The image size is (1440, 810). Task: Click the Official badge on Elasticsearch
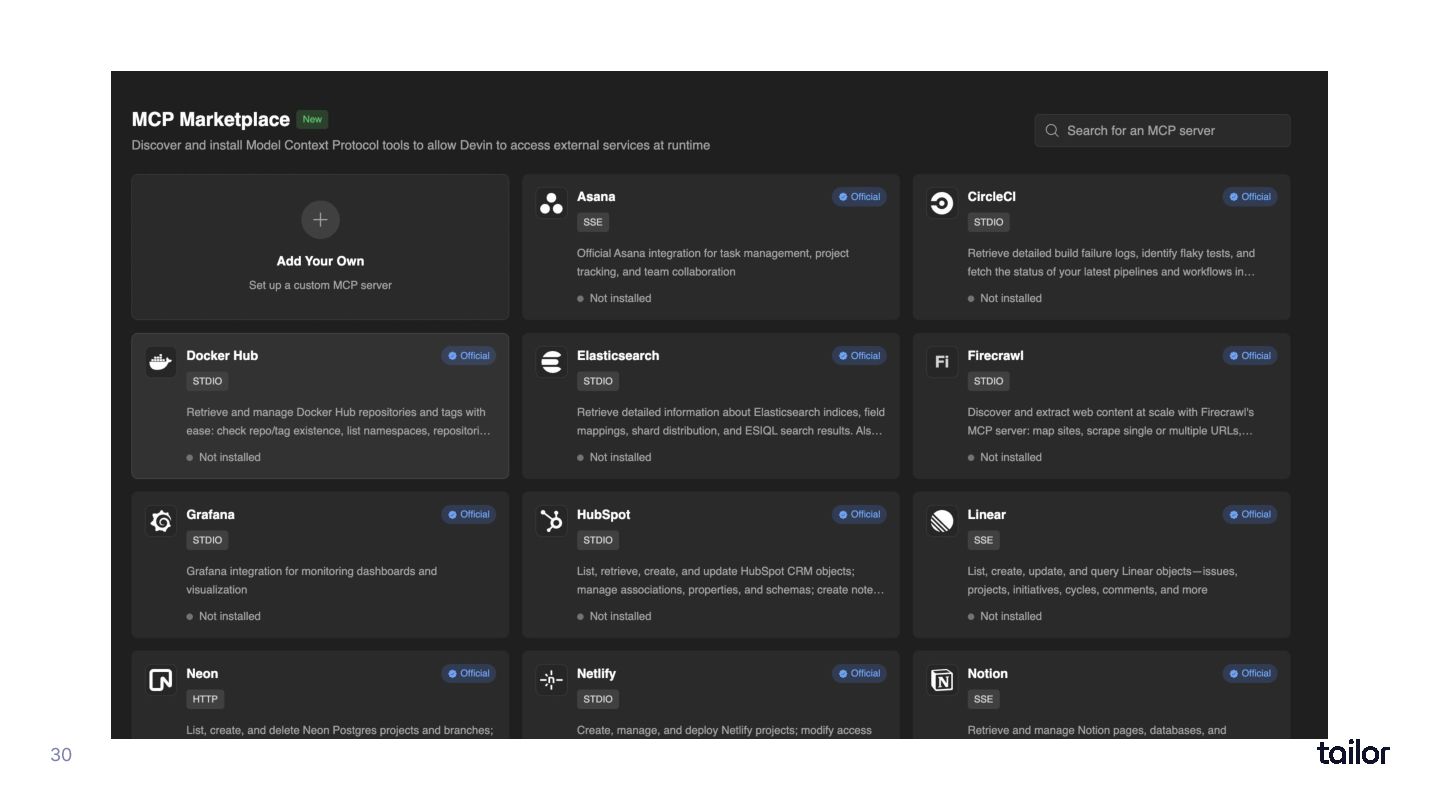click(x=859, y=356)
